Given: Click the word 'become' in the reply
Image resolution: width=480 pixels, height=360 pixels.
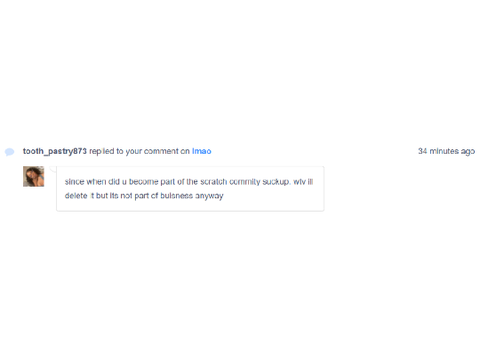Looking at the screenshot, I should (x=143, y=182).
